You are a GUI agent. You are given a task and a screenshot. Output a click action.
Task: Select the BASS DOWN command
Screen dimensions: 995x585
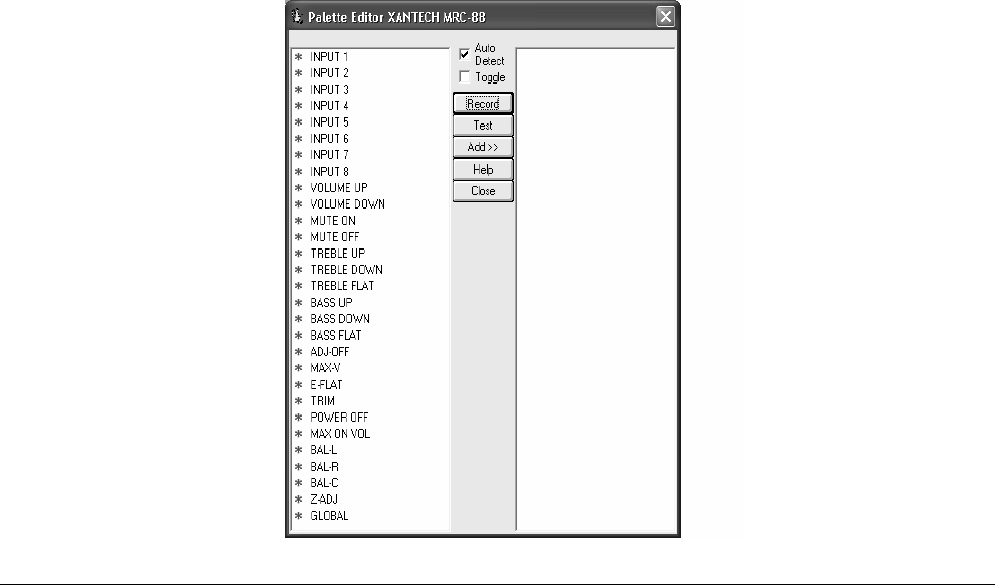click(x=340, y=319)
